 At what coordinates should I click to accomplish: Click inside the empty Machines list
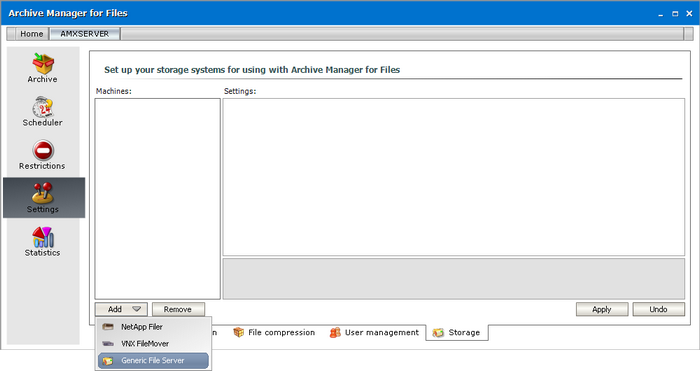(158, 199)
